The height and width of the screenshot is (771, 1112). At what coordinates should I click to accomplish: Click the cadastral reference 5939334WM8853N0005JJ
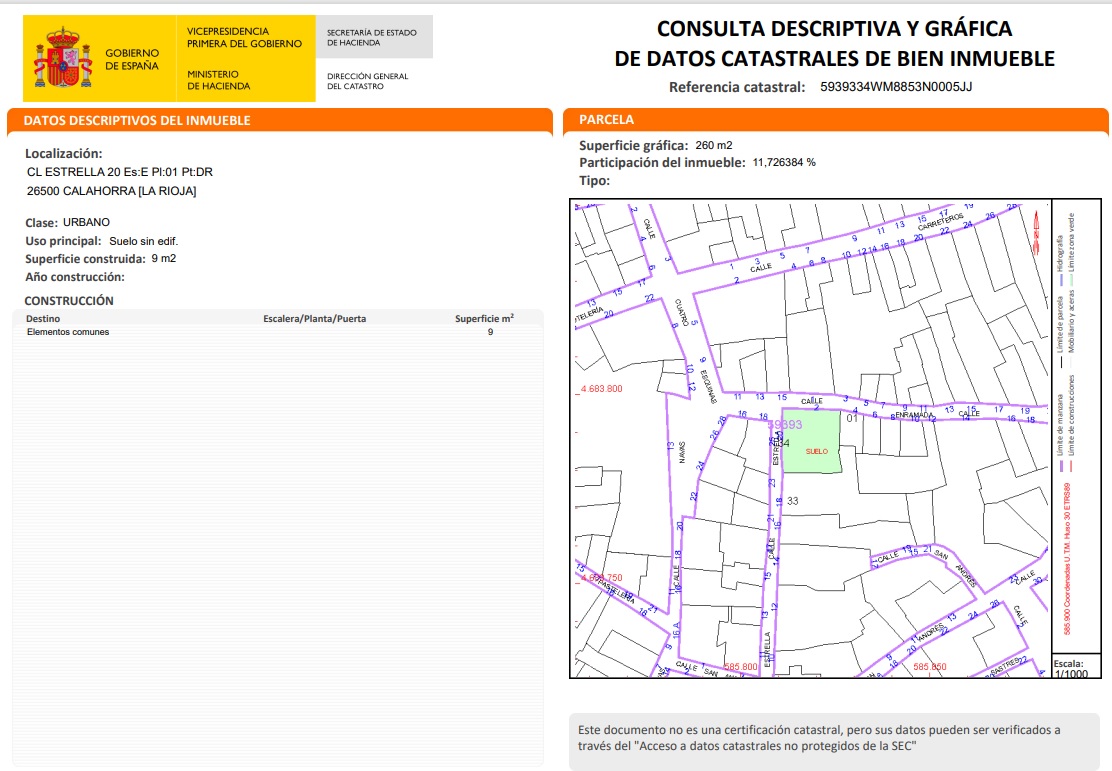pyautogui.click(x=895, y=87)
